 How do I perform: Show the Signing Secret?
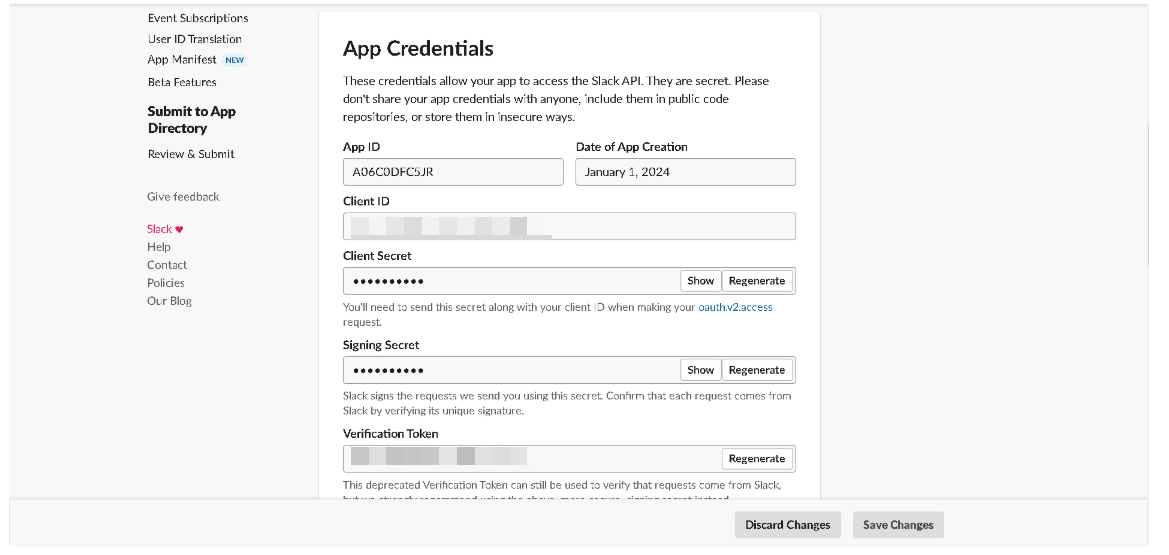[700, 370]
